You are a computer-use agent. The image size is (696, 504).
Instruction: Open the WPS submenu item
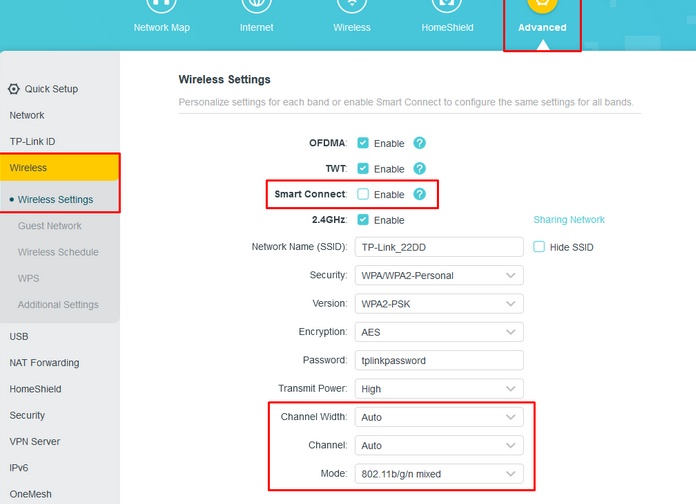point(28,278)
